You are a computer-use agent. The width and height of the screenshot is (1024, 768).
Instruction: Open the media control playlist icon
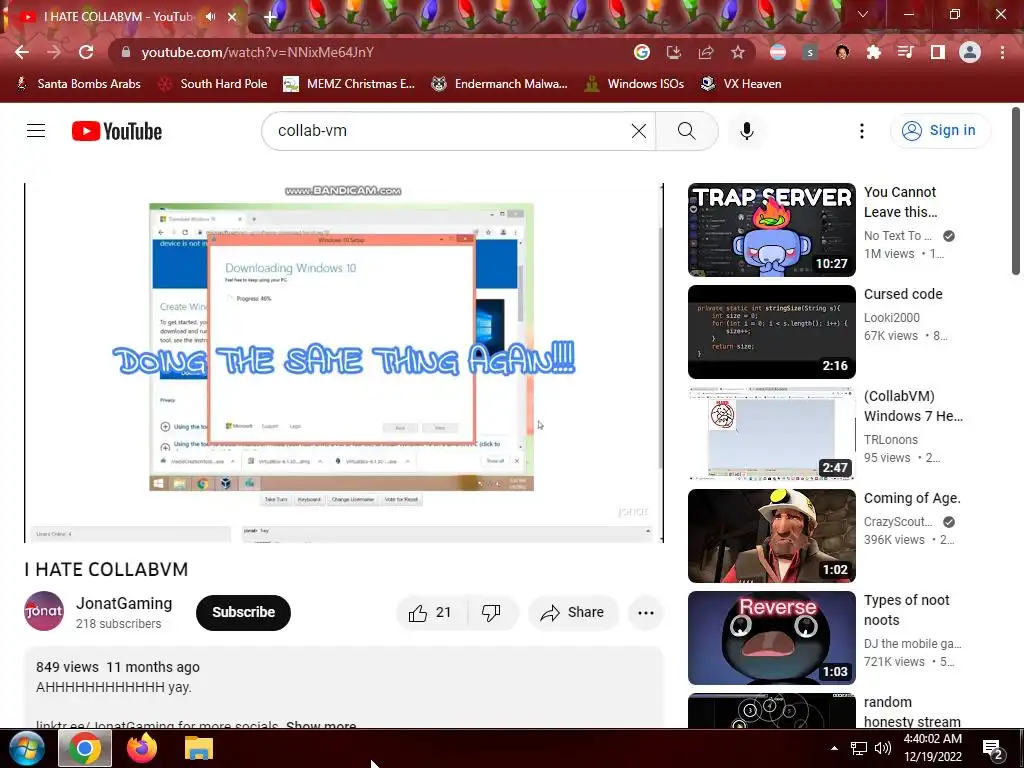point(906,52)
